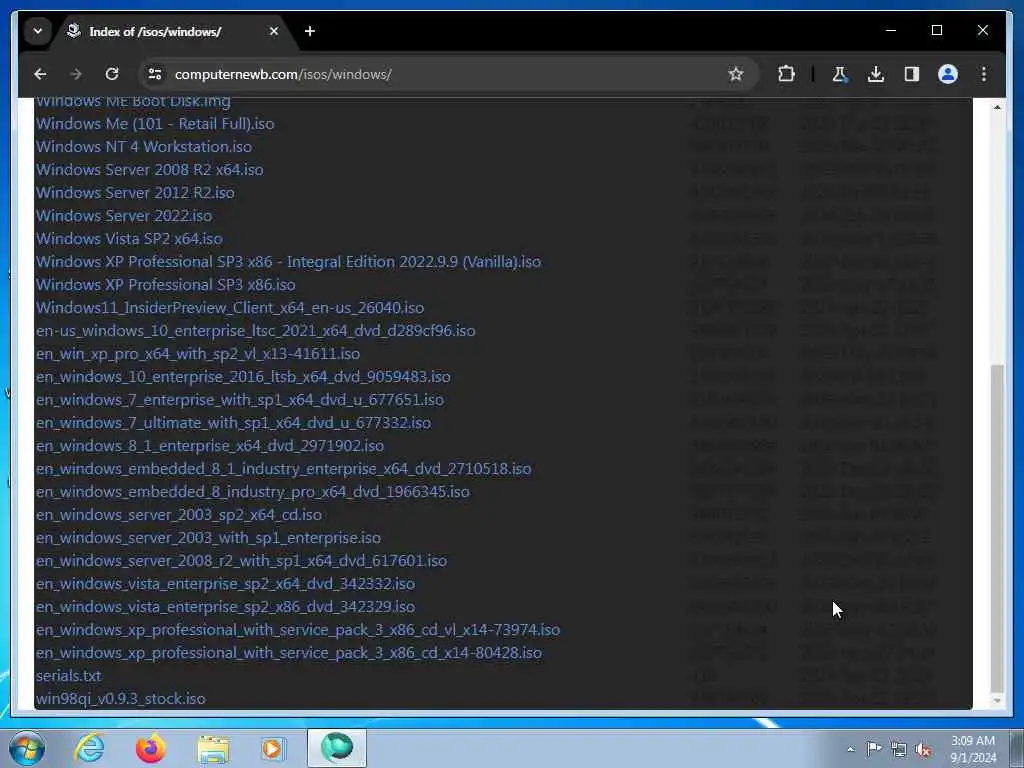1024x768 pixels.
Task: Open en_windows_server_2003_with_sp1_enterprise.iso link
Action: 208,537
